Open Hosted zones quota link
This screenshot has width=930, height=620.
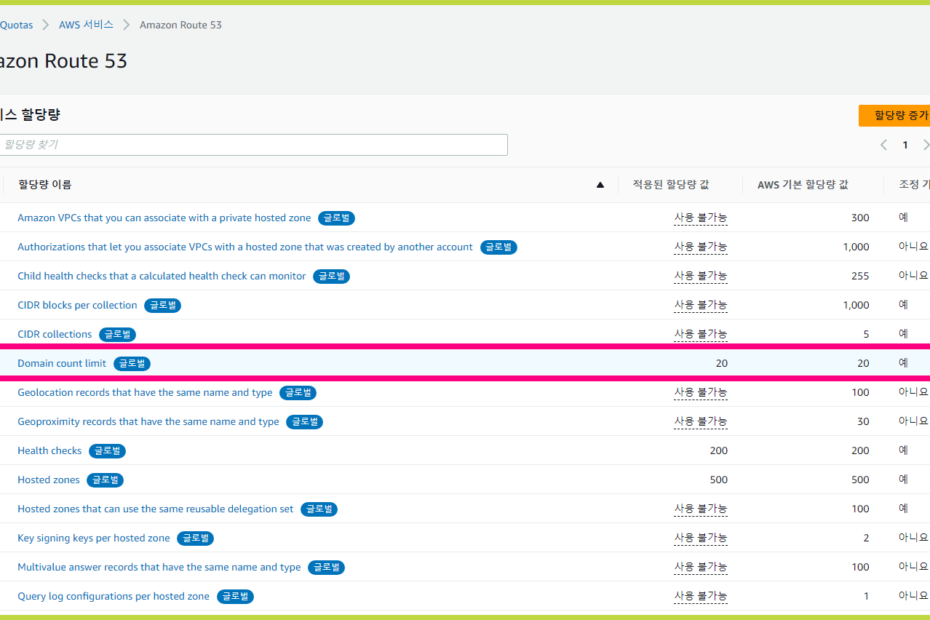[48, 479]
